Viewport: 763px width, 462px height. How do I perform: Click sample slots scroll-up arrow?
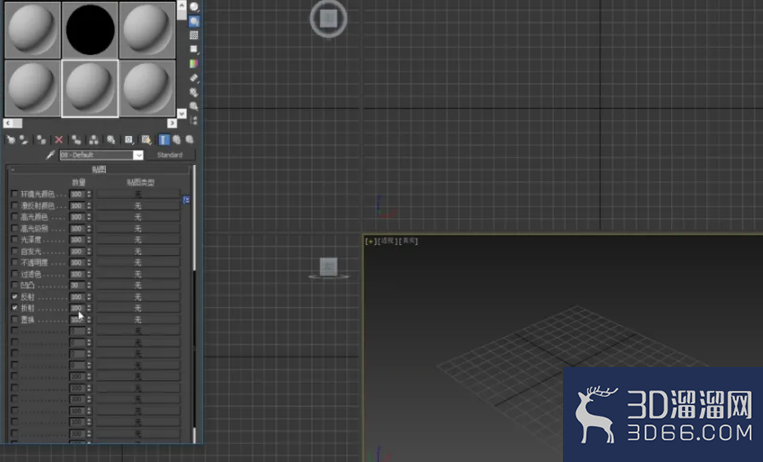(182, 5)
